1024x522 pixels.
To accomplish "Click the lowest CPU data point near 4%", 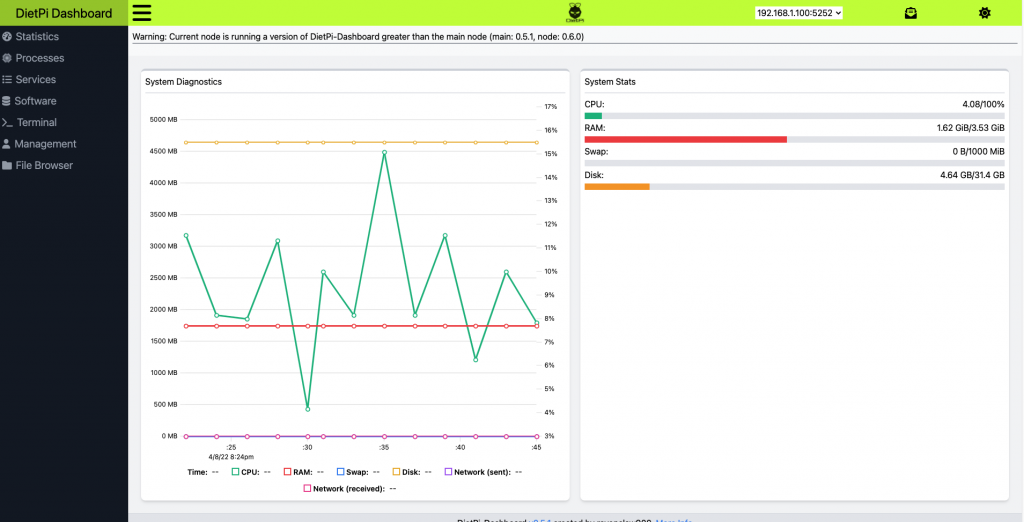I will [x=308, y=409].
